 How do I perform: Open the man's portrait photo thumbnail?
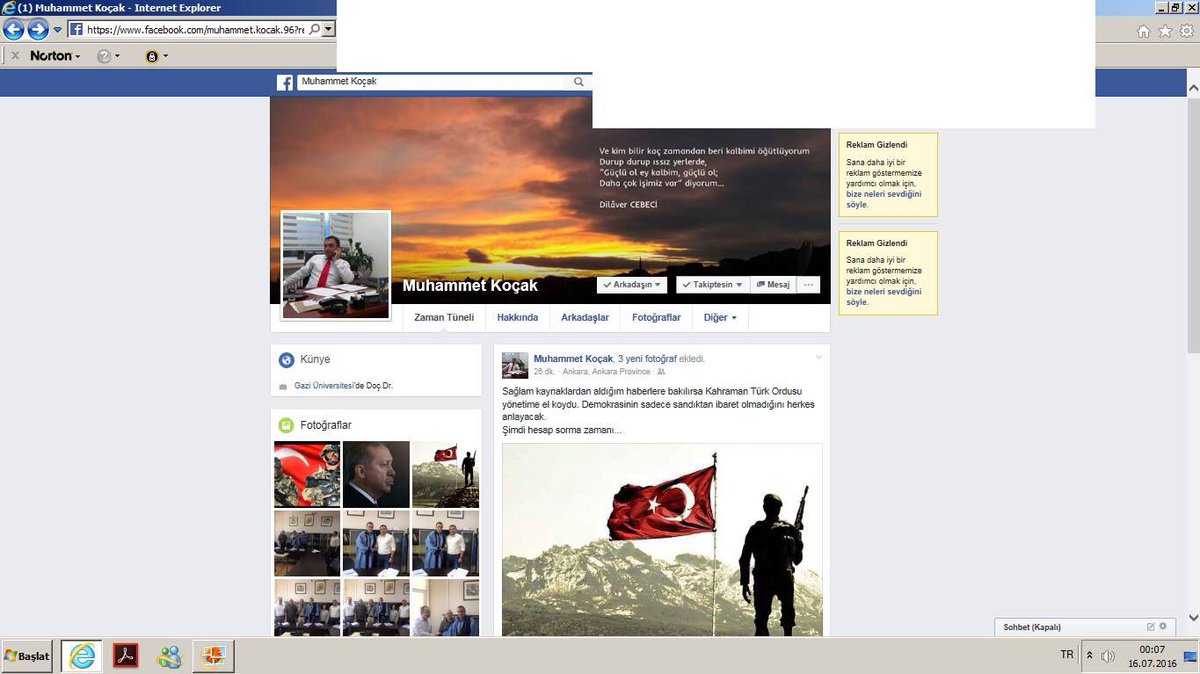[x=376, y=474]
